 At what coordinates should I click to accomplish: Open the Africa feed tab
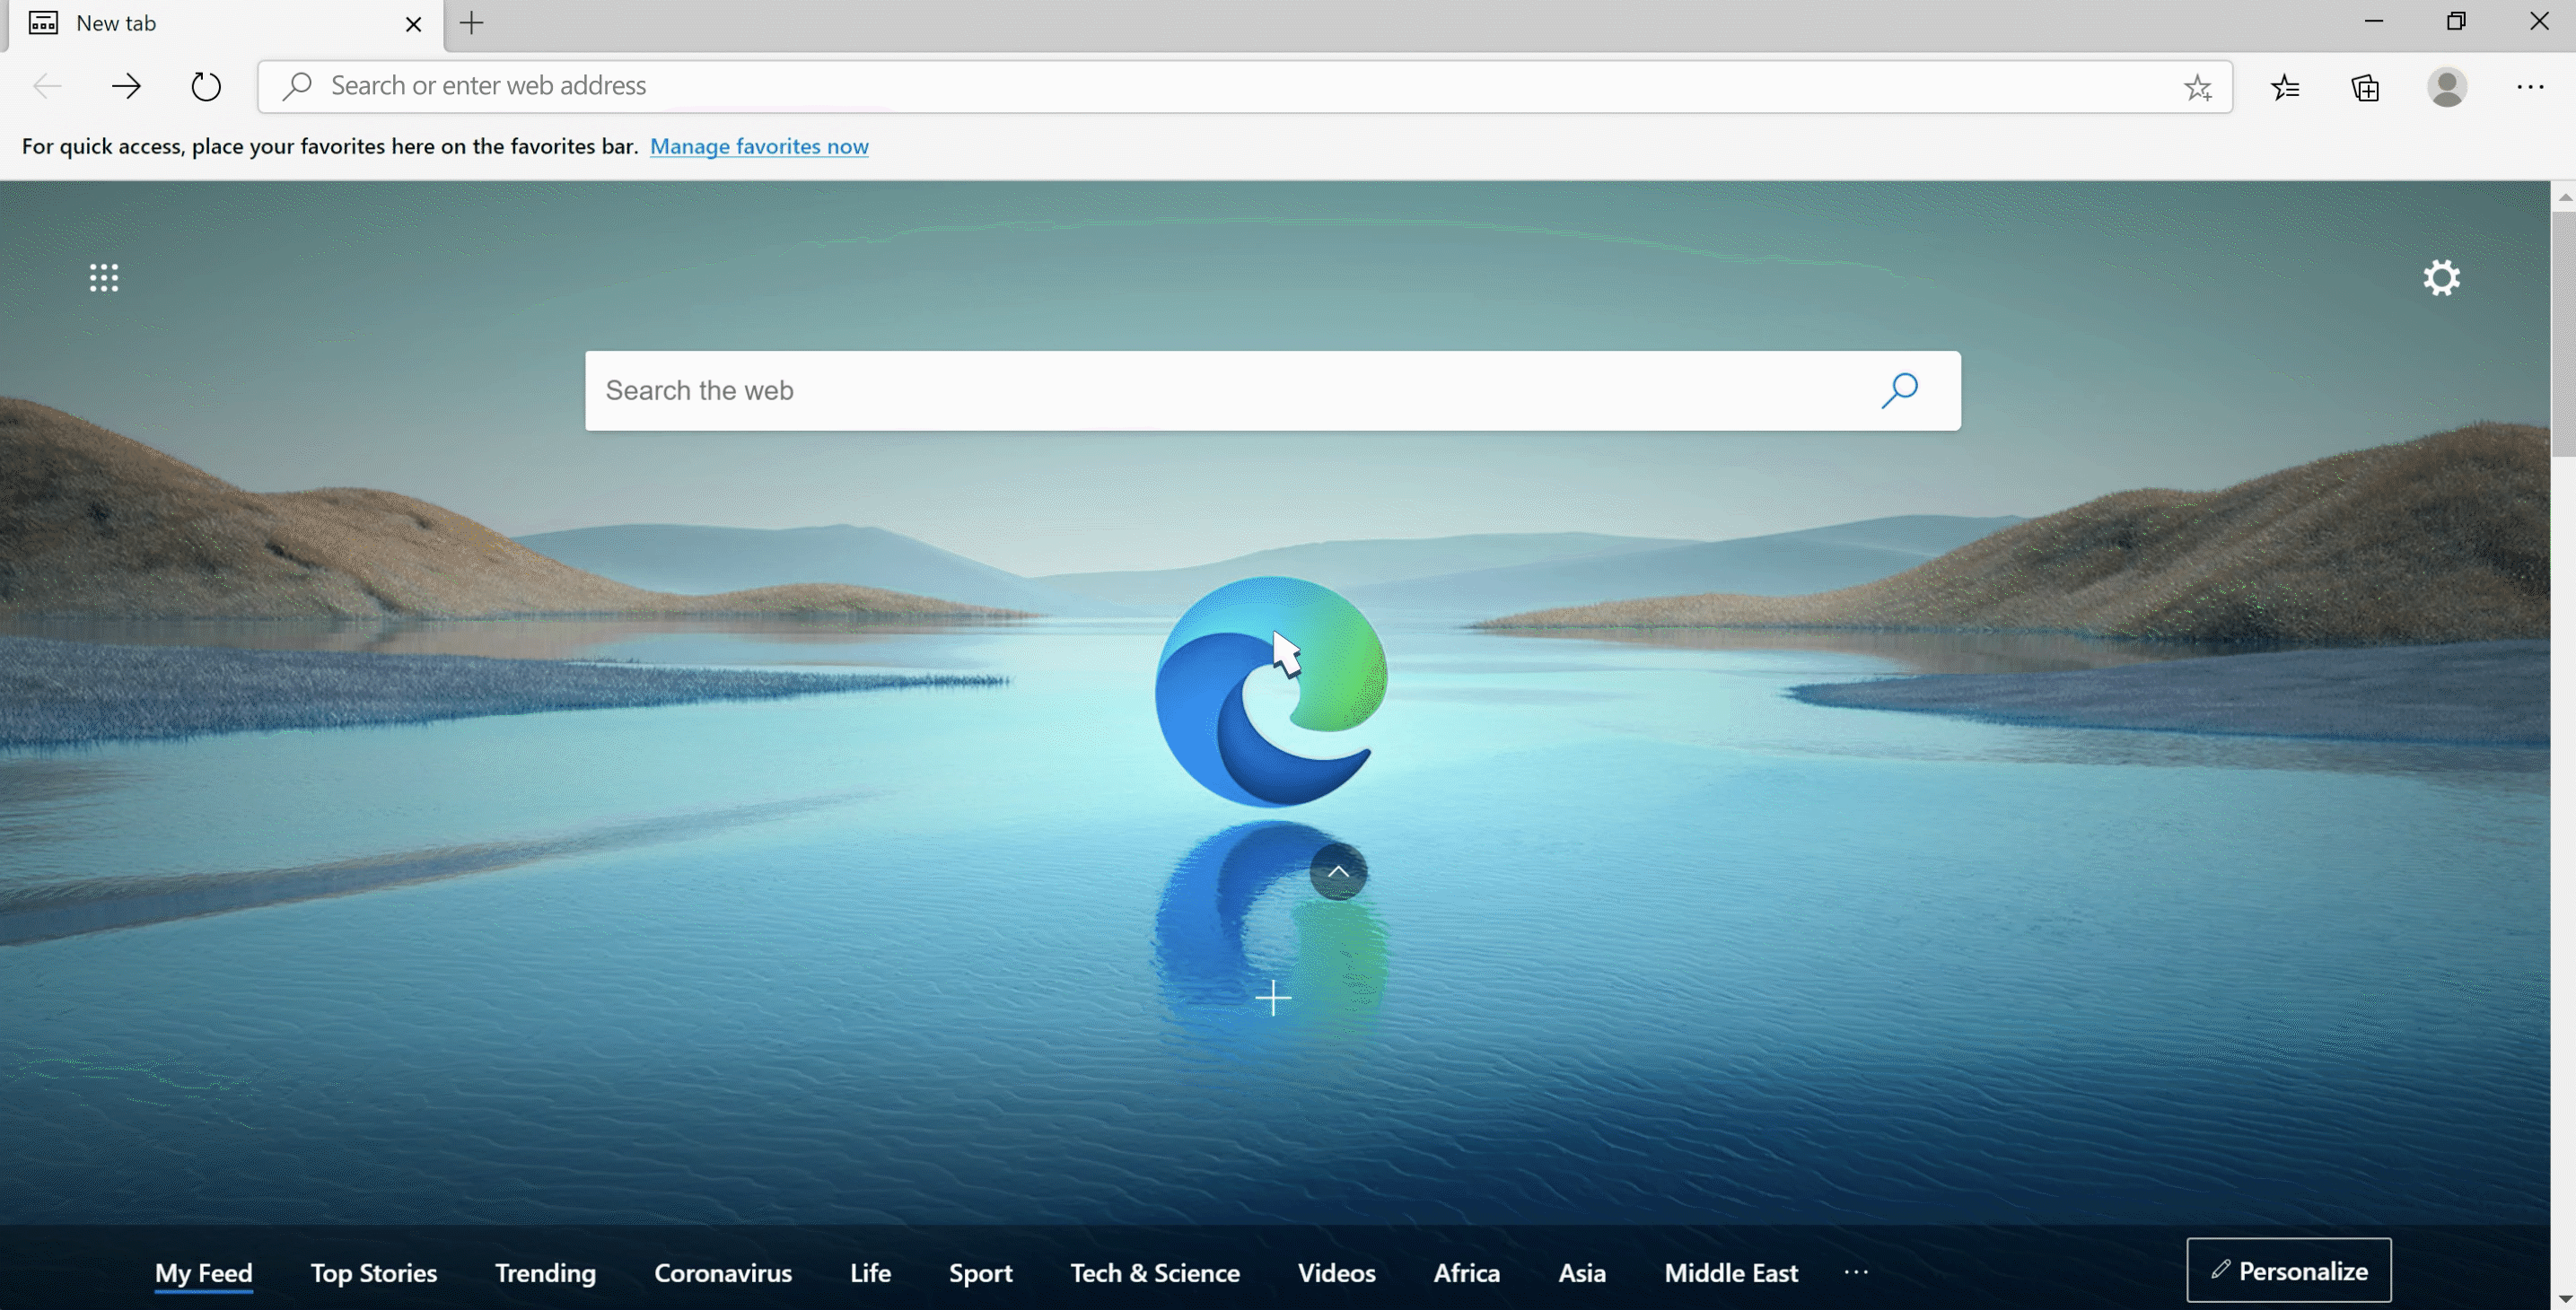coord(1466,1273)
